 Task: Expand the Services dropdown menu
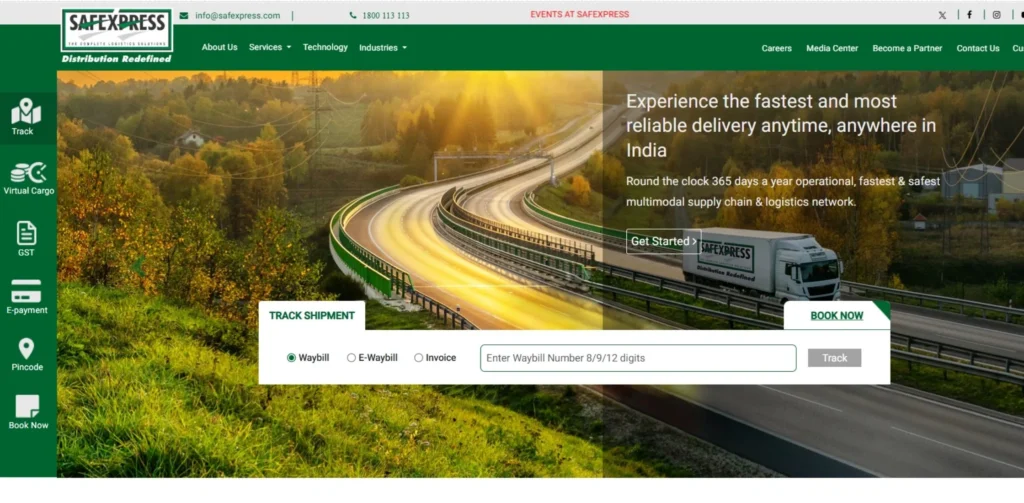click(270, 47)
